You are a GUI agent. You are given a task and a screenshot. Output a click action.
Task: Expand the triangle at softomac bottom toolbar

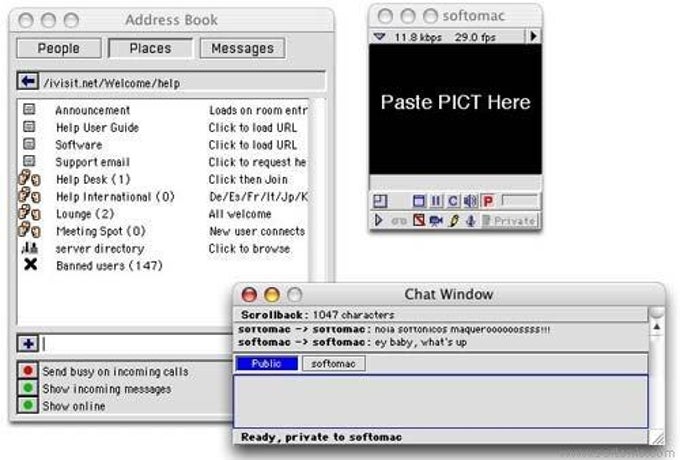point(379,220)
